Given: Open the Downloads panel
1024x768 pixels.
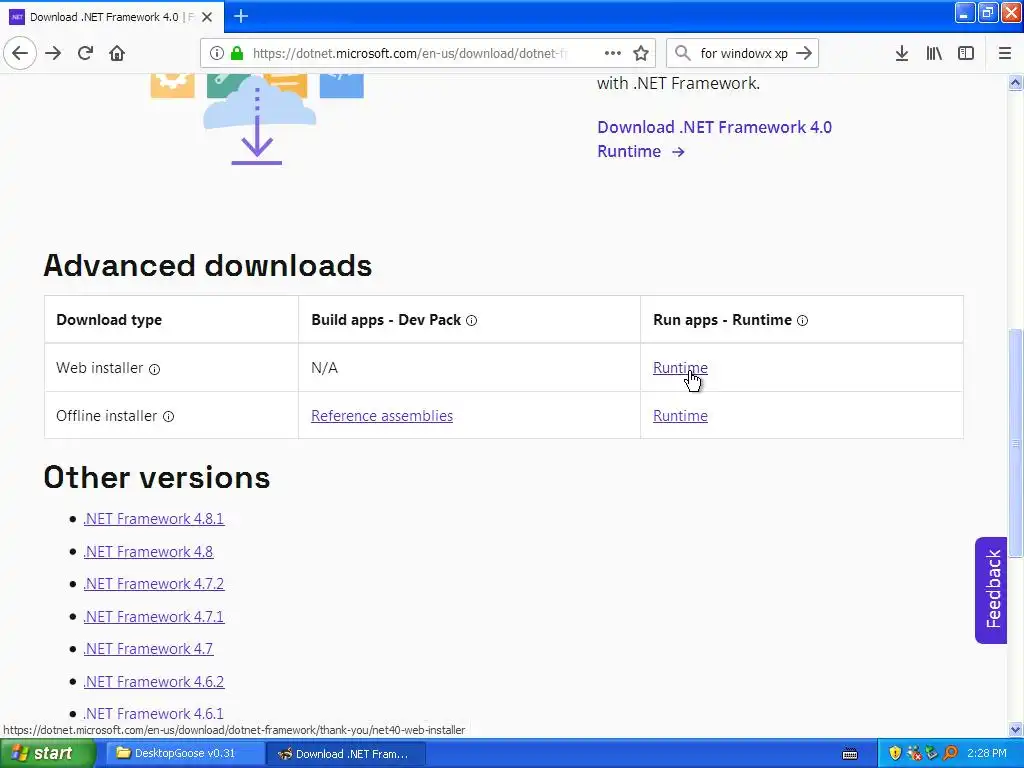Looking at the screenshot, I should (901, 53).
